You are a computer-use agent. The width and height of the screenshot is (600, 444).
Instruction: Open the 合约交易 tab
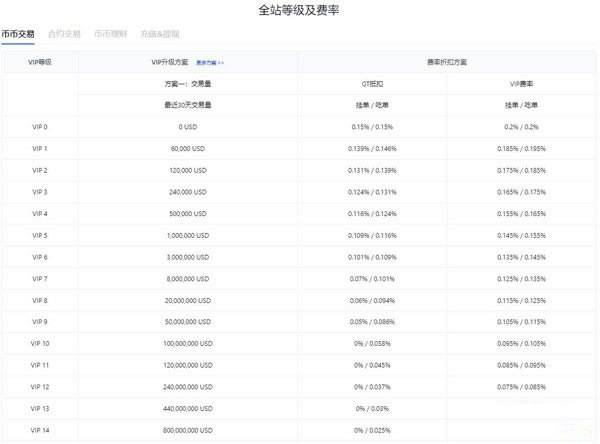click(x=64, y=34)
